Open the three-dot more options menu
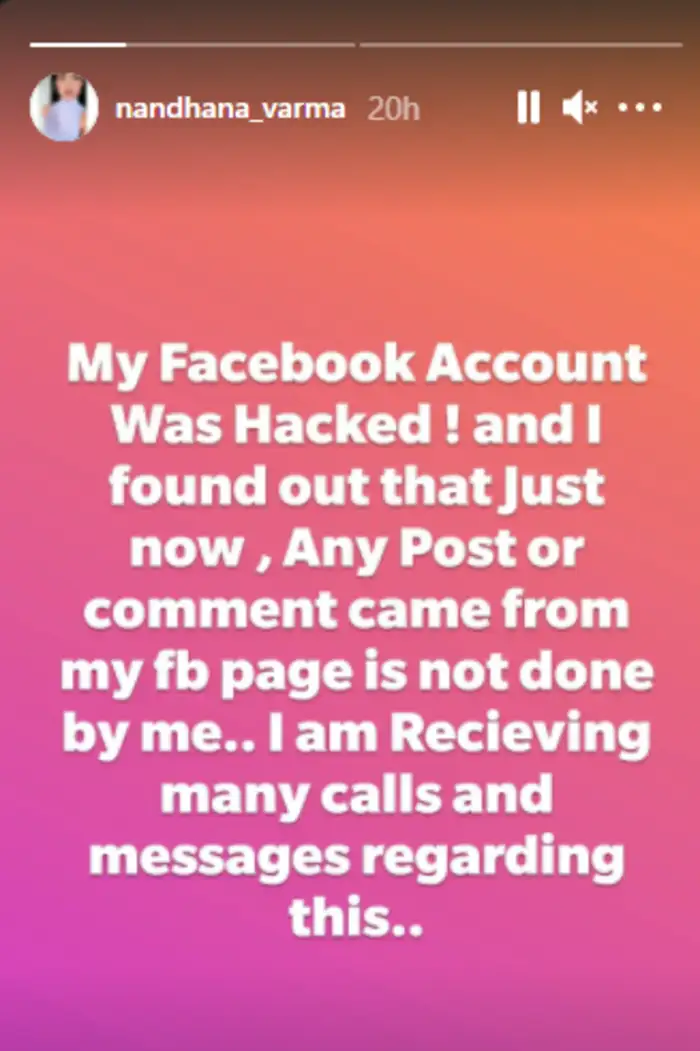 640,107
